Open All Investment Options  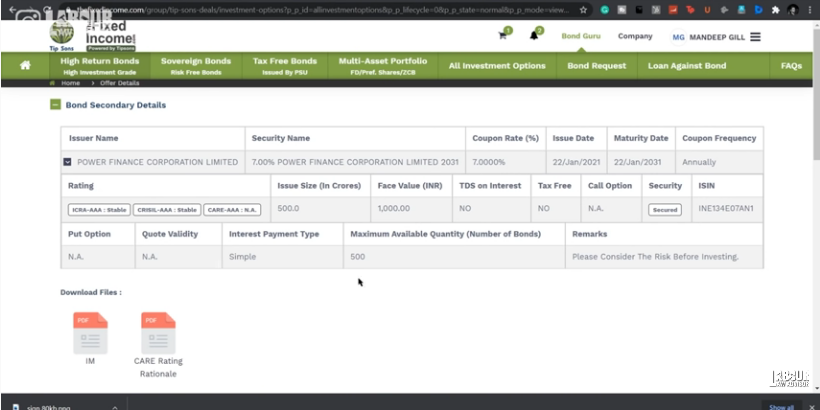coord(497,65)
